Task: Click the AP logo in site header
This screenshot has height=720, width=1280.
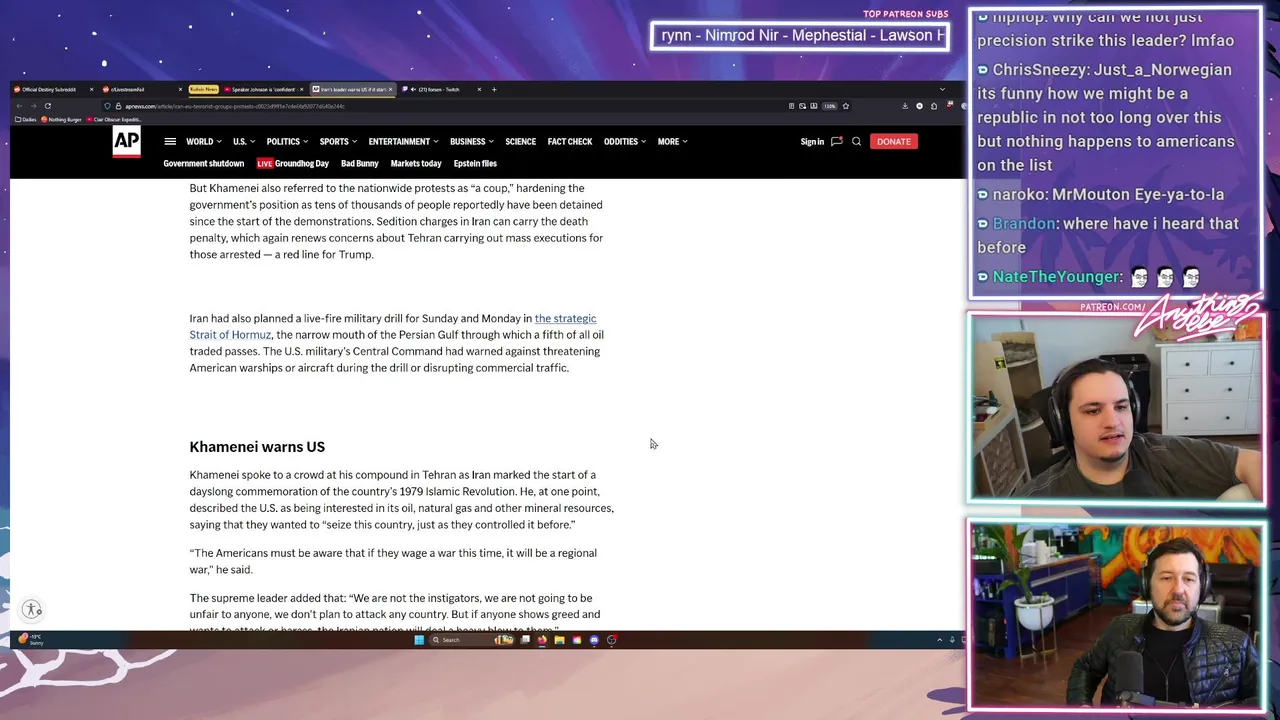Action: (x=126, y=142)
